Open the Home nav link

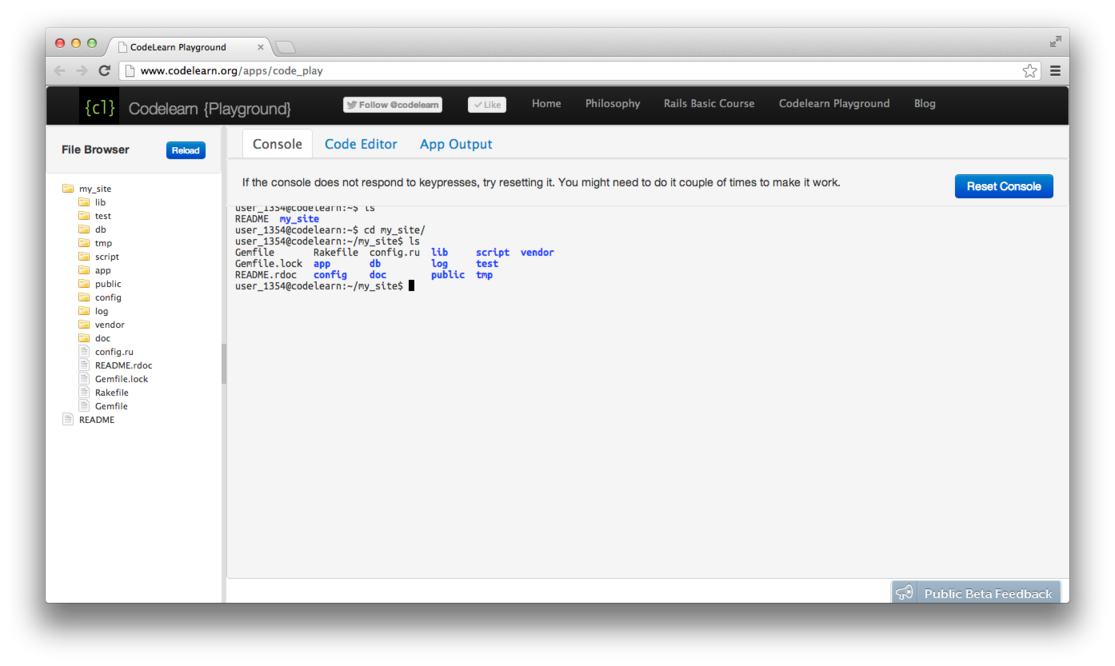click(546, 104)
